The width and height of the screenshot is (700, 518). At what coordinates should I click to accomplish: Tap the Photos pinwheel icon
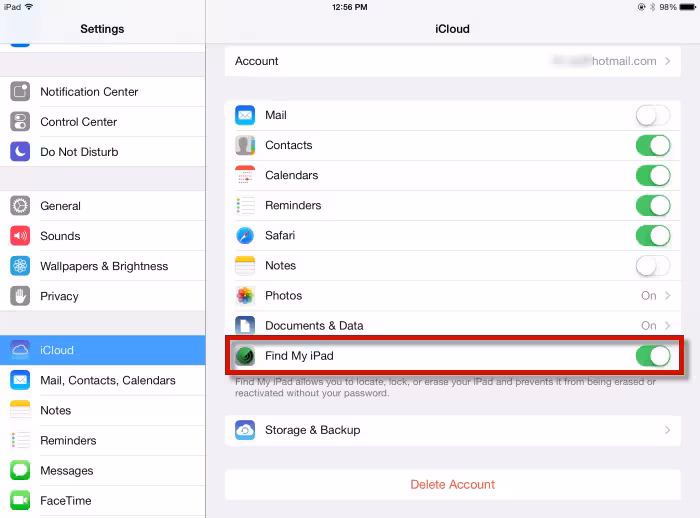pos(245,296)
